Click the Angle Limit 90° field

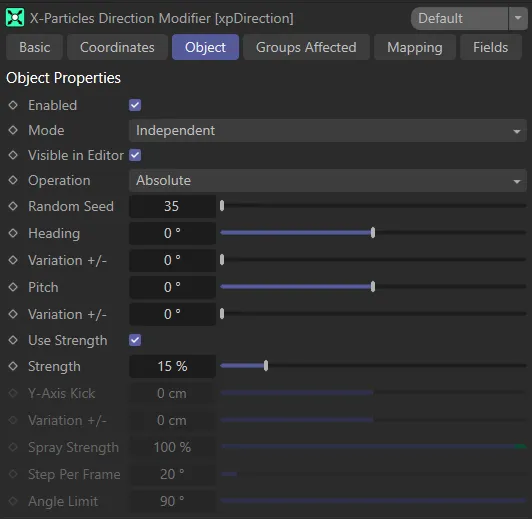pos(172,501)
